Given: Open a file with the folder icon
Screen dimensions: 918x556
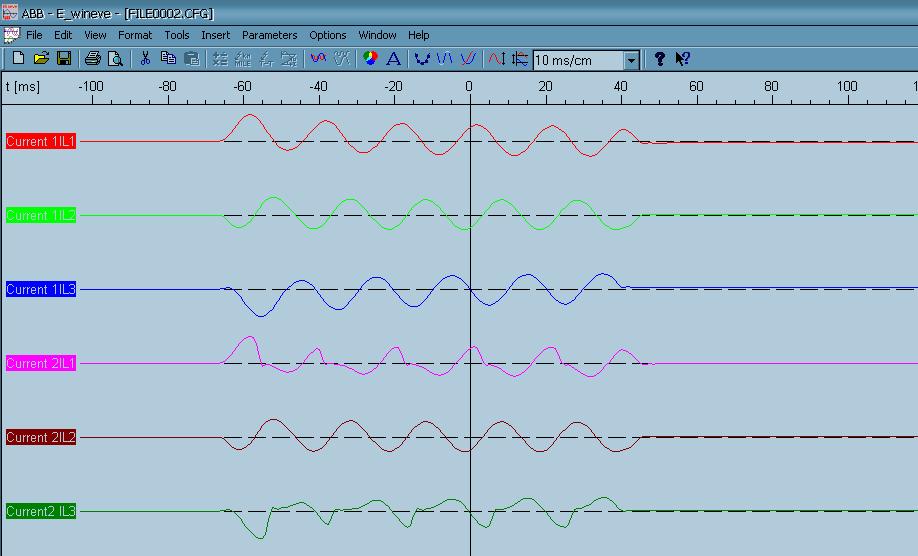Looking at the screenshot, I should tap(41, 59).
